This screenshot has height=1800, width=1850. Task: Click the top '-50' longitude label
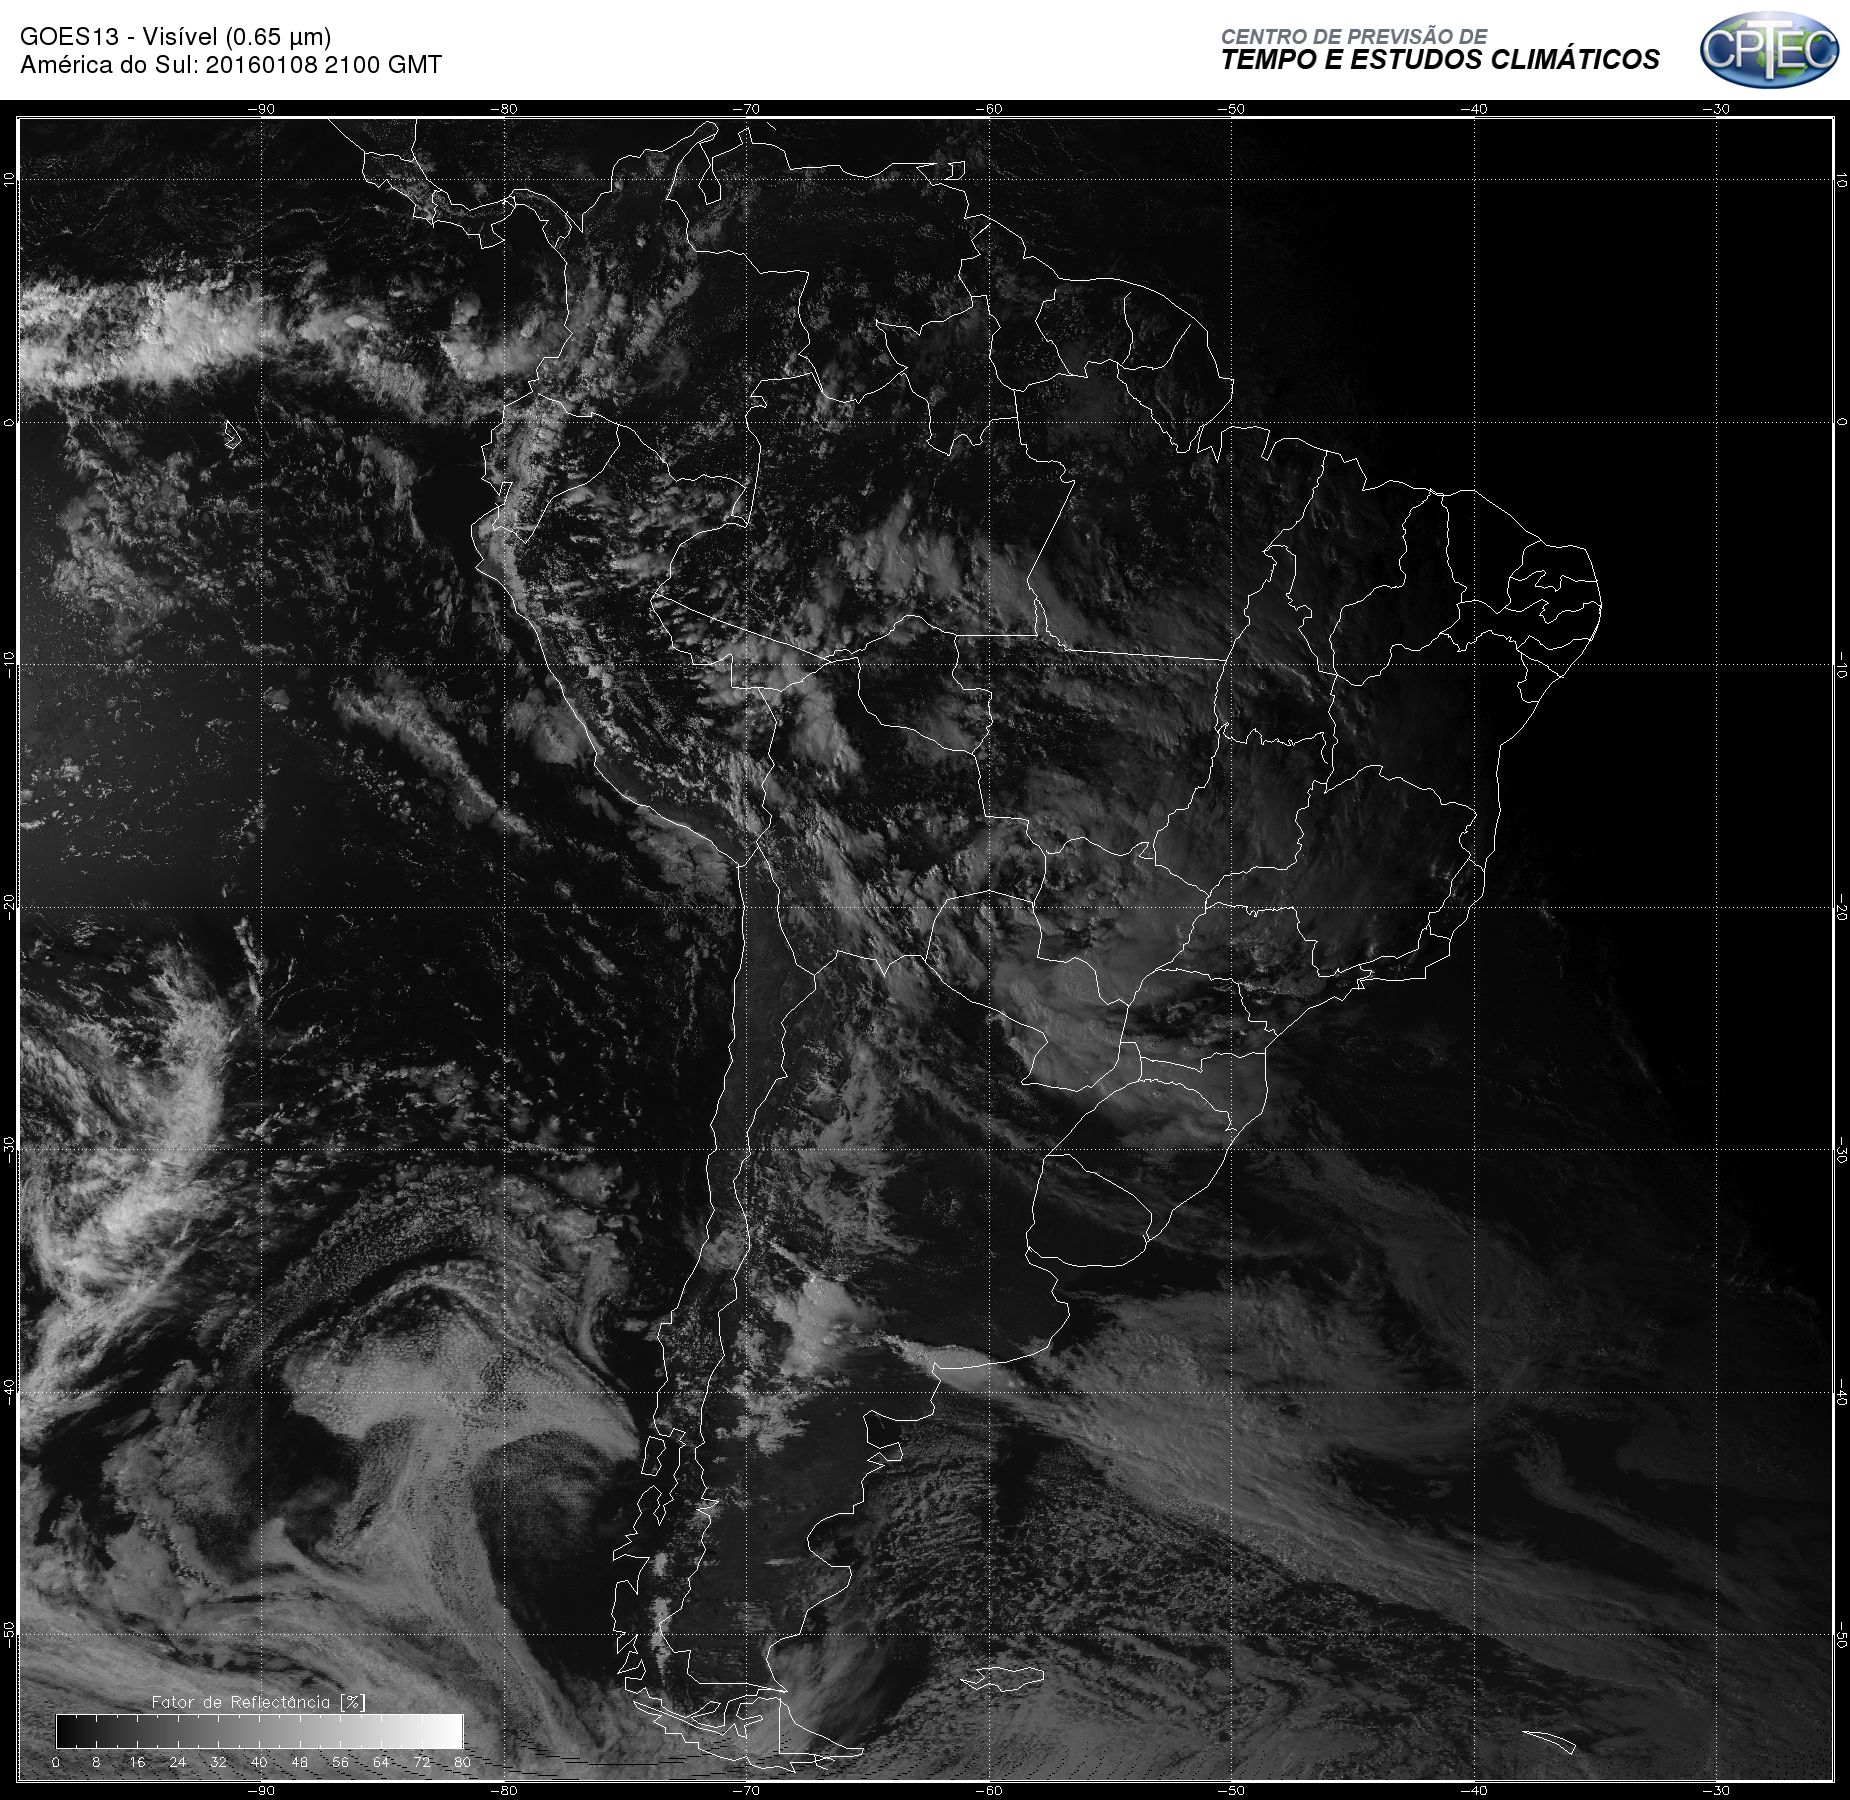[x=1231, y=109]
